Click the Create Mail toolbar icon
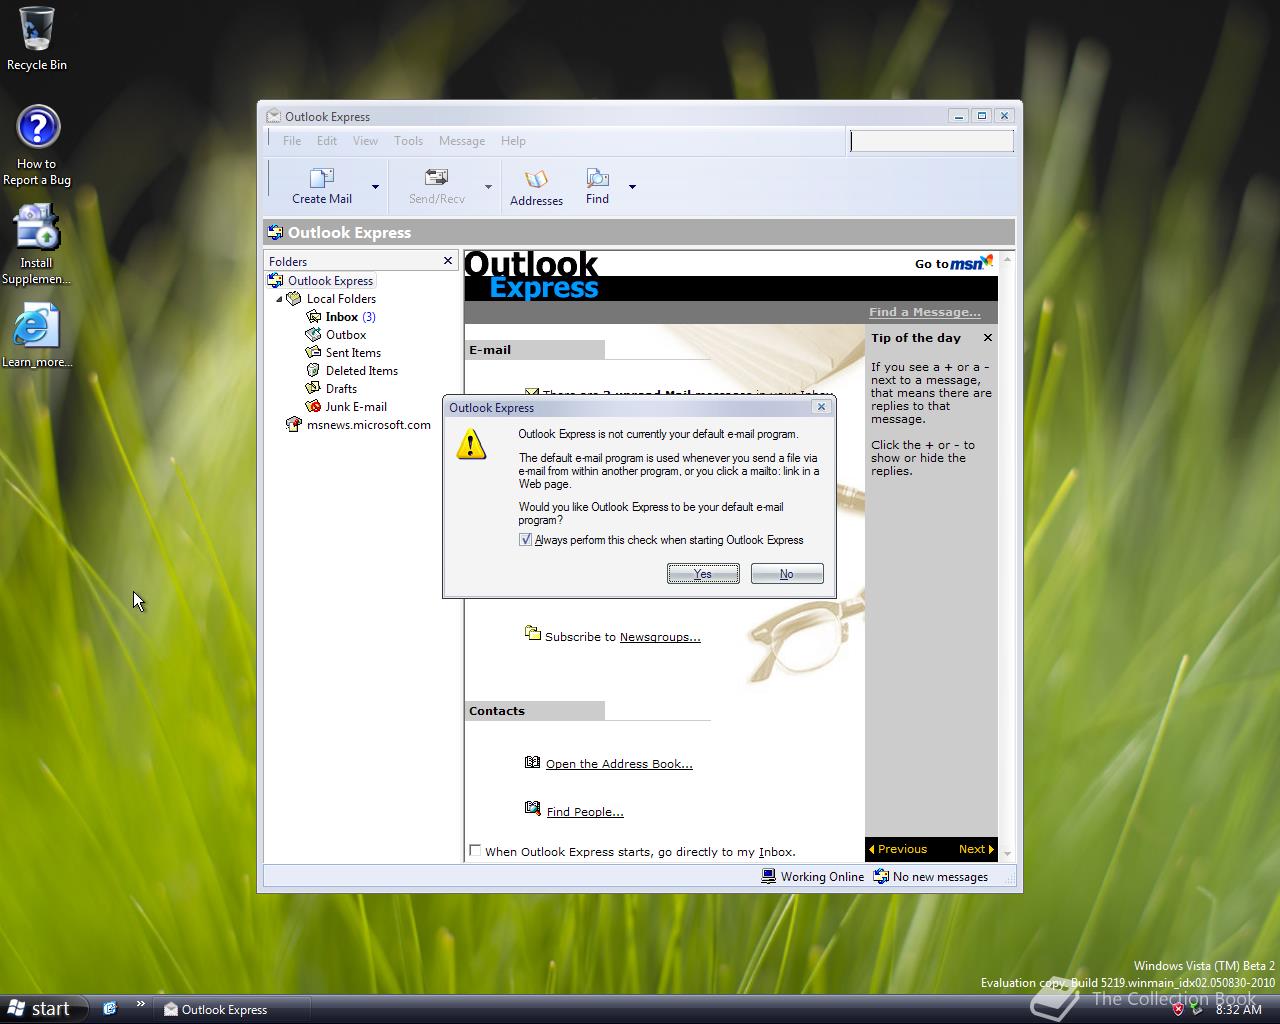Screen dimensions: 1280x1024 (x=322, y=178)
